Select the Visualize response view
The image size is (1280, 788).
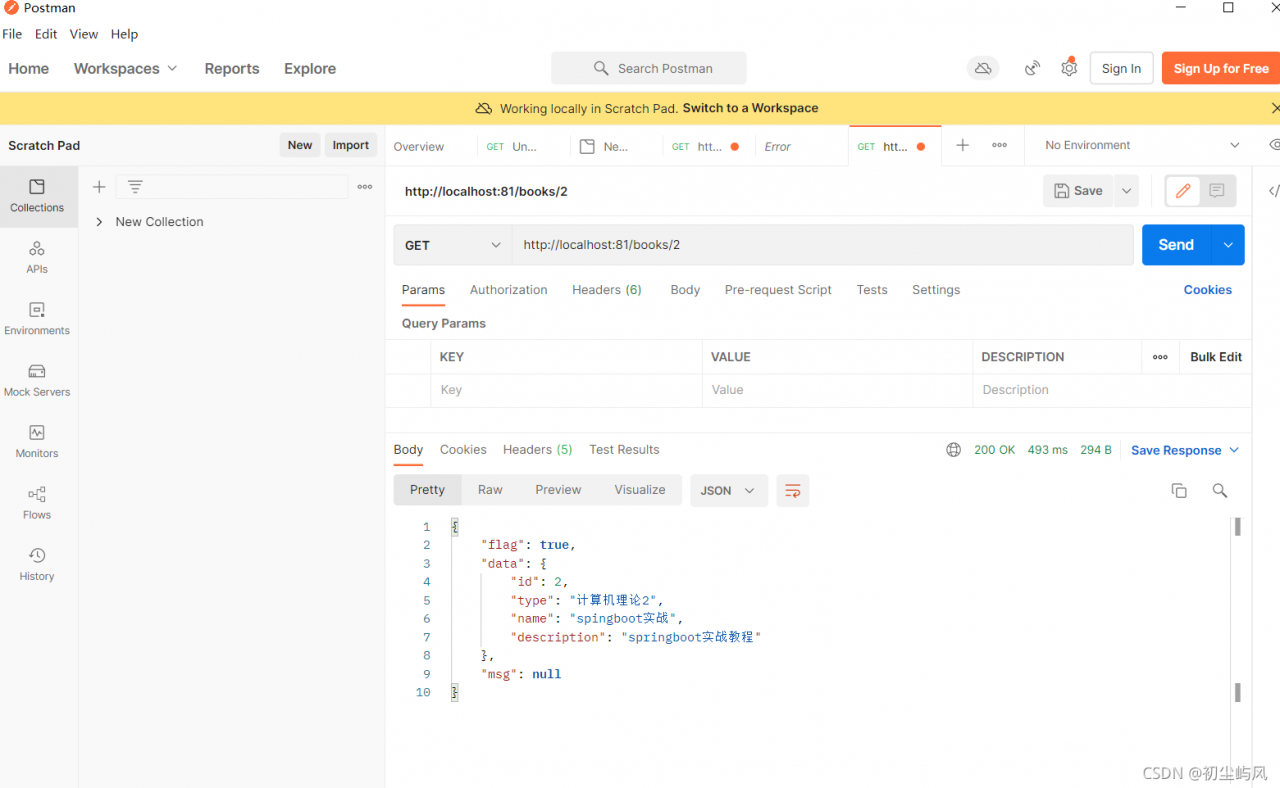click(x=640, y=490)
